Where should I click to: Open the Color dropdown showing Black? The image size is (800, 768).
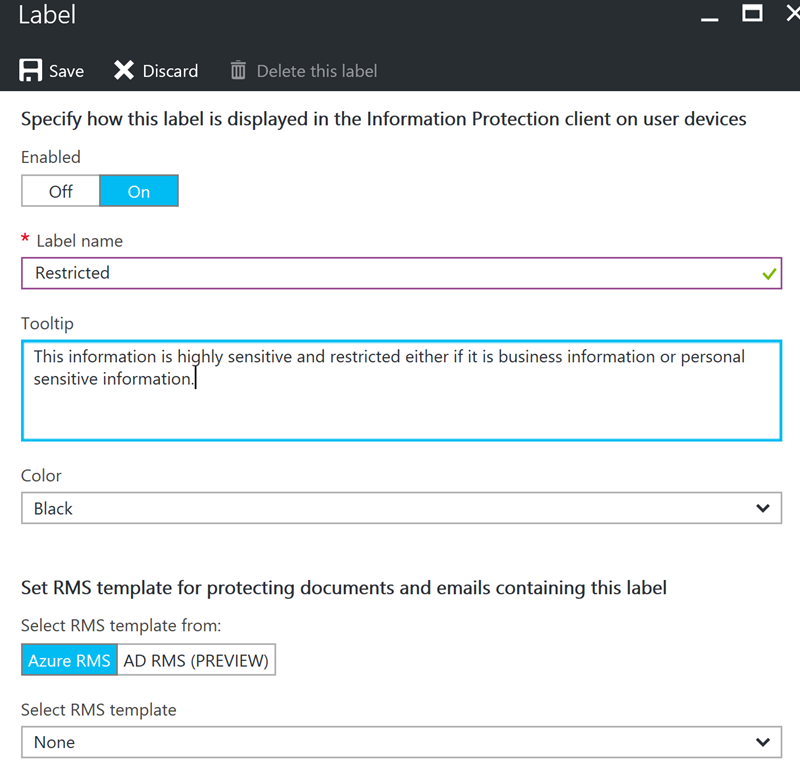pyautogui.click(x=402, y=508)
